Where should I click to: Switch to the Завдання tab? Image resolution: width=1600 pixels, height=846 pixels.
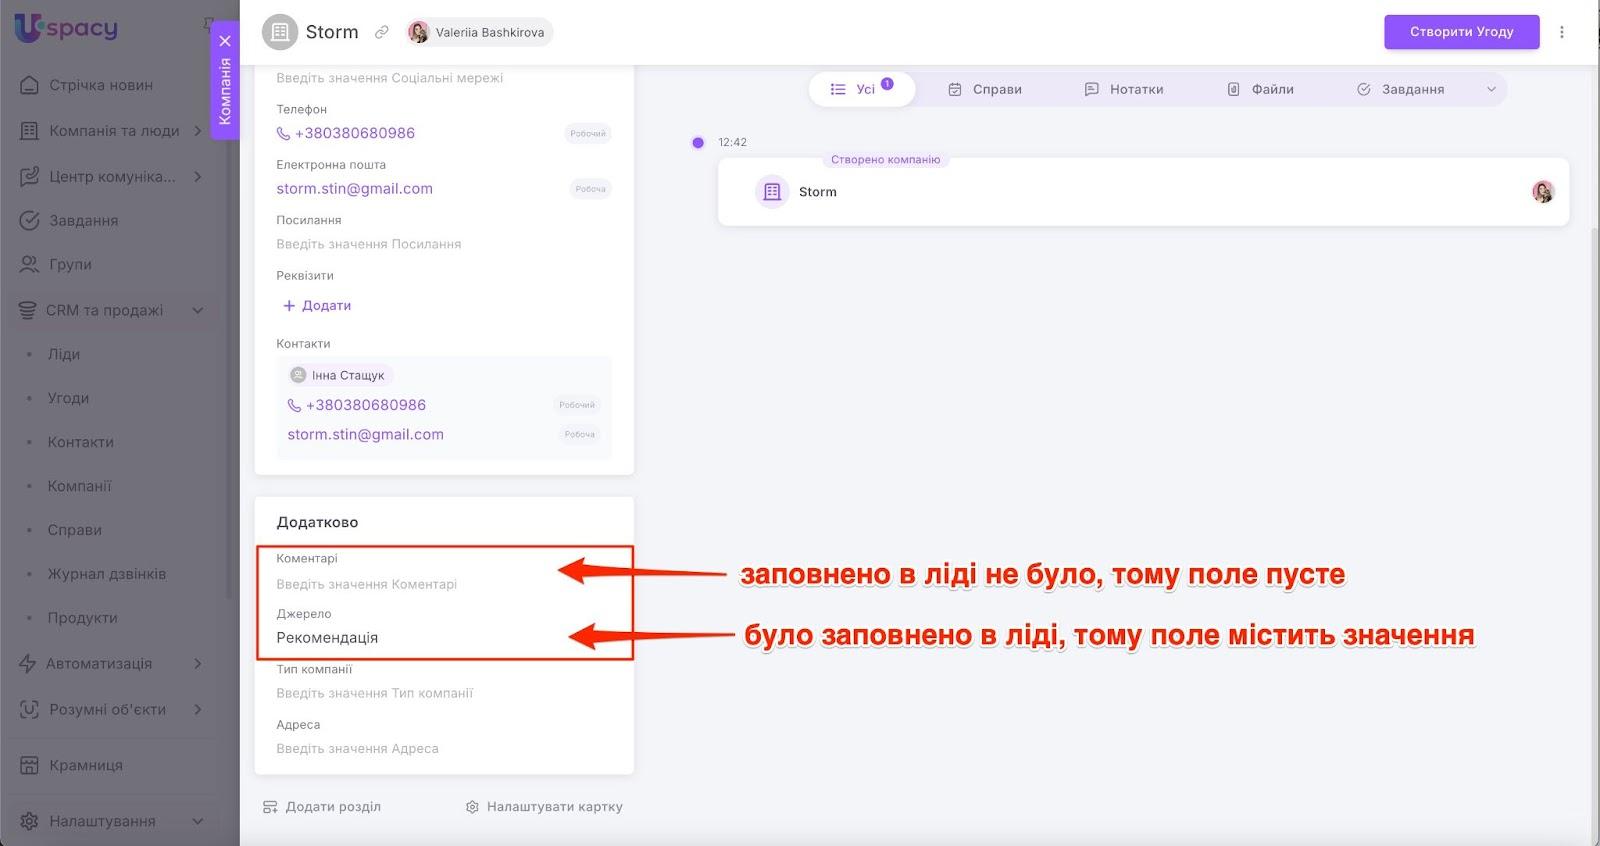(1400, 89)
